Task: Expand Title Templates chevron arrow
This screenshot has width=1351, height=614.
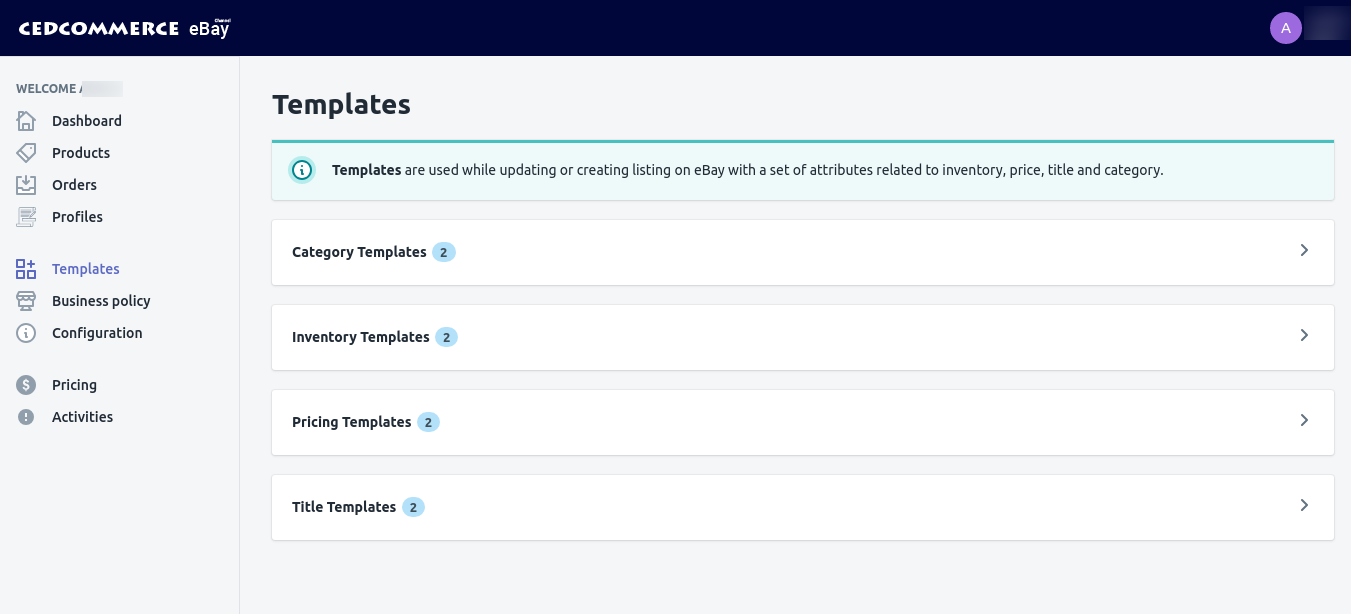Action: pyautogui.click(x=1304, y=505)
